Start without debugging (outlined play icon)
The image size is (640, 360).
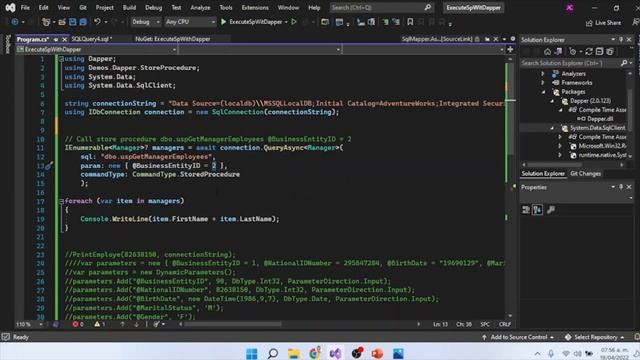click(293, 22)
